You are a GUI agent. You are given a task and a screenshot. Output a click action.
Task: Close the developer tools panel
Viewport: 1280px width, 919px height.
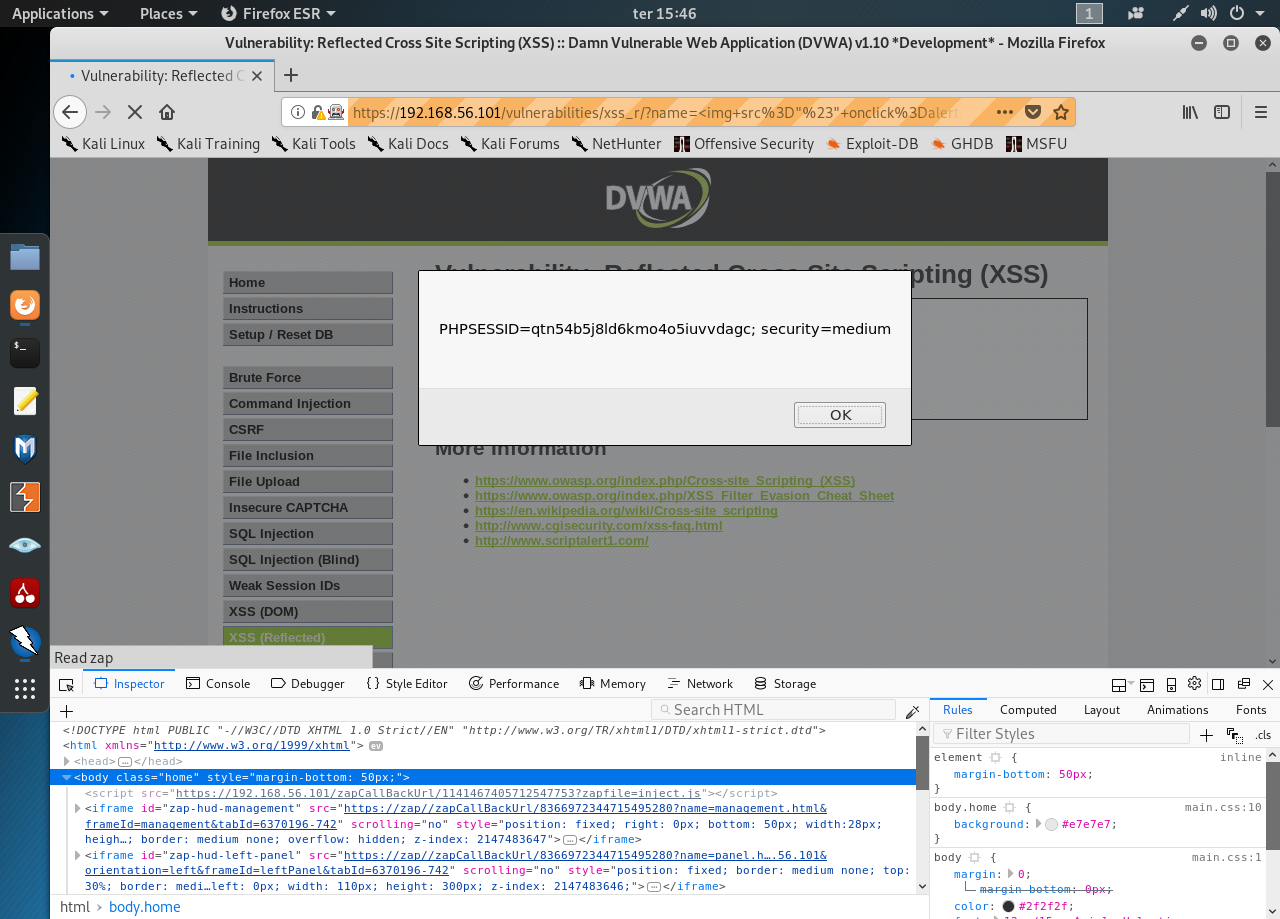(1267, 684)
